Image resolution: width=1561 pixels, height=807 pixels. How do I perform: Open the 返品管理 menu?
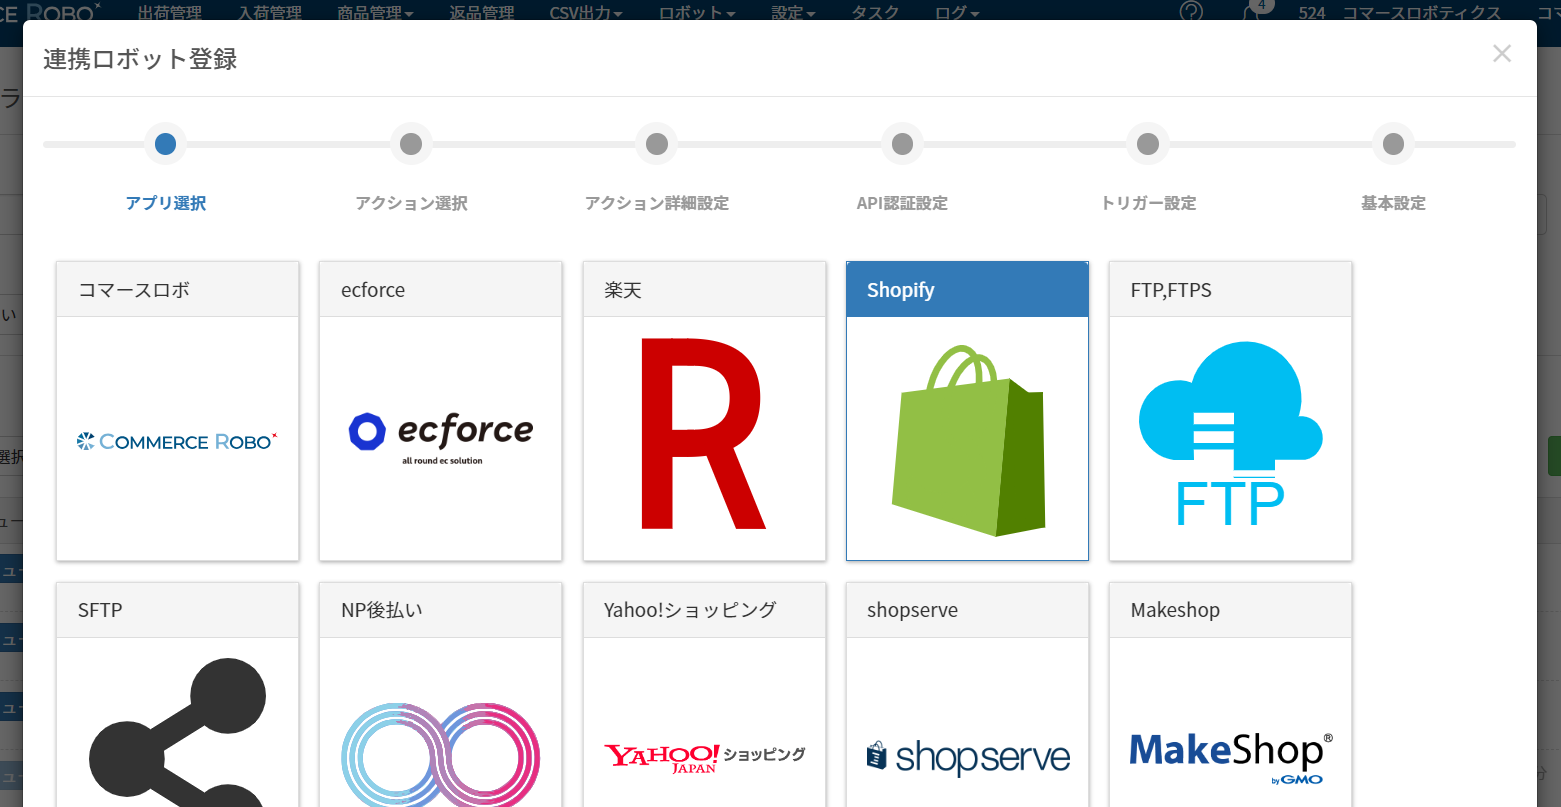(x=482, y=12)
